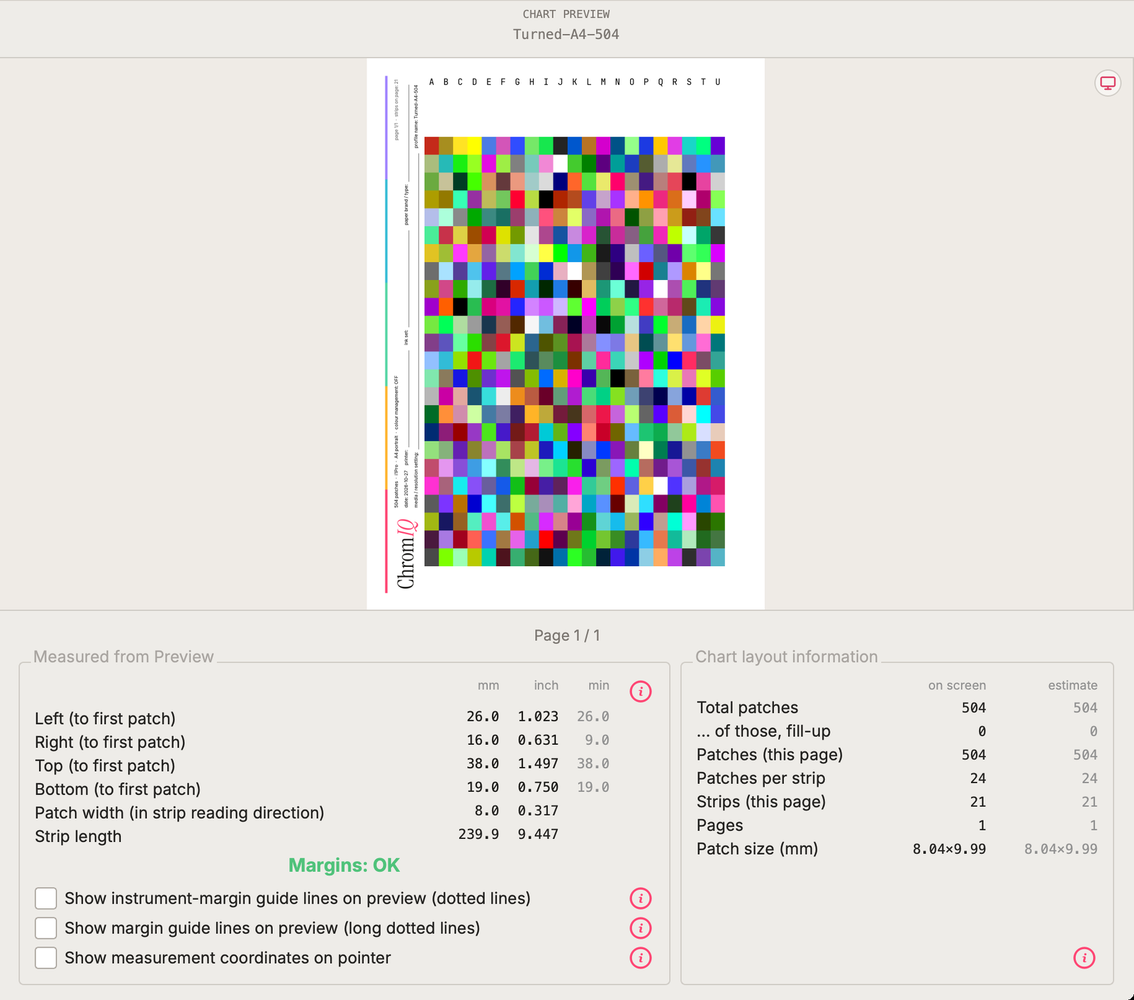Click the Measured from Preview panel title

click(x=124, y=657)
